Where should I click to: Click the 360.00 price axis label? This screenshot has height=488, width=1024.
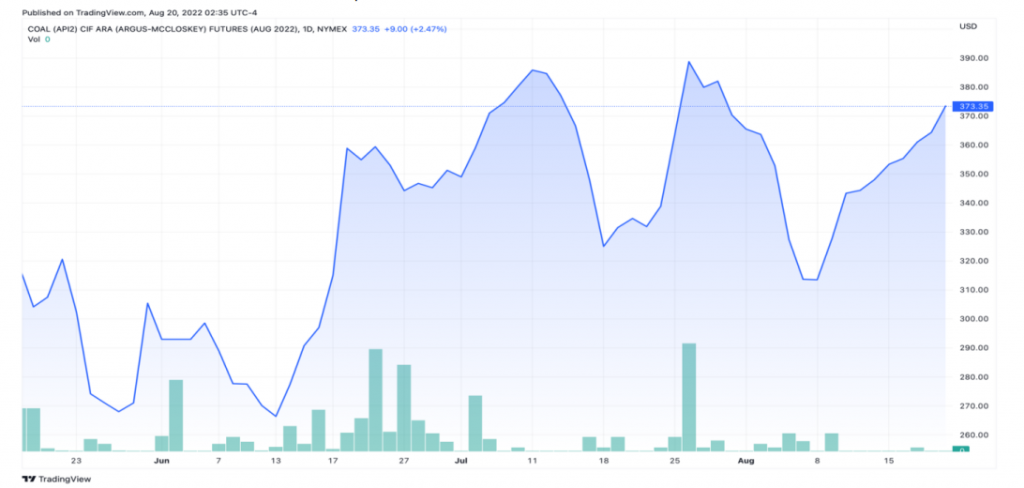coord(972,145)
